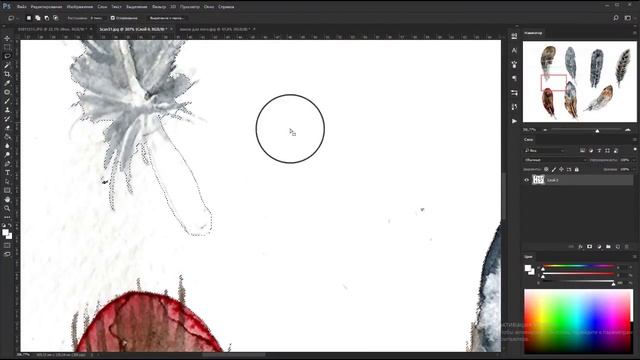The height and width of the screenshot is (360, 640).
Task: Open the layer filter type dropdown
Action: 544,151
